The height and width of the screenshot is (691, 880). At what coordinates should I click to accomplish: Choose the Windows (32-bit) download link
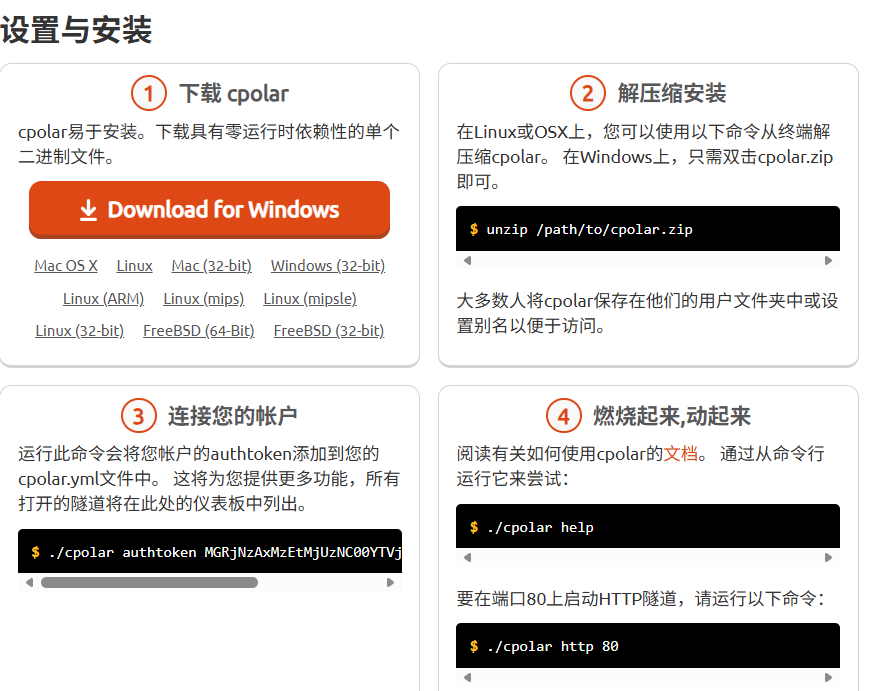point(328,266)
